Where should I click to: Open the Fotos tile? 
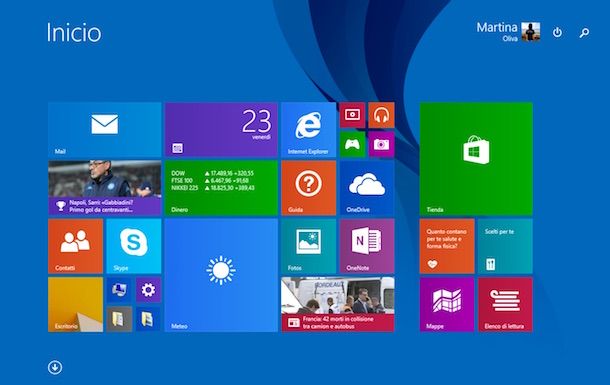309,246
